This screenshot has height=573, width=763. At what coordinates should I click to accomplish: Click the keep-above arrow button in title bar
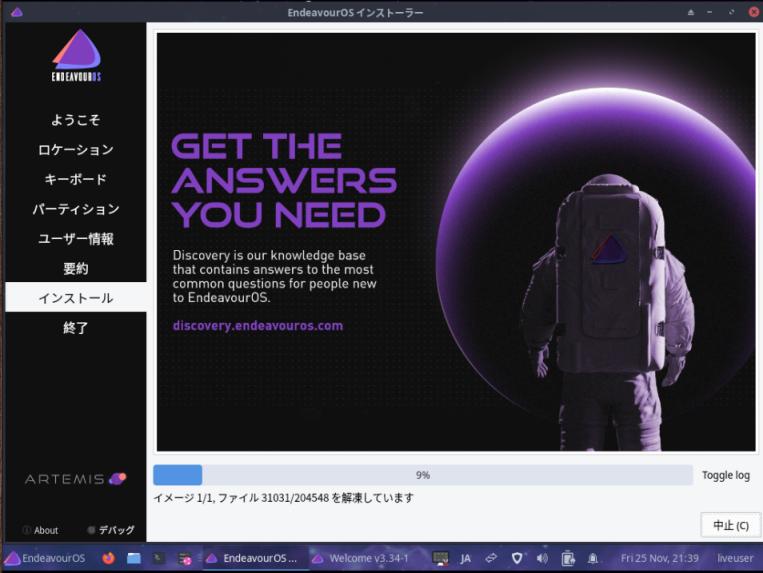(x=690, y=12)
